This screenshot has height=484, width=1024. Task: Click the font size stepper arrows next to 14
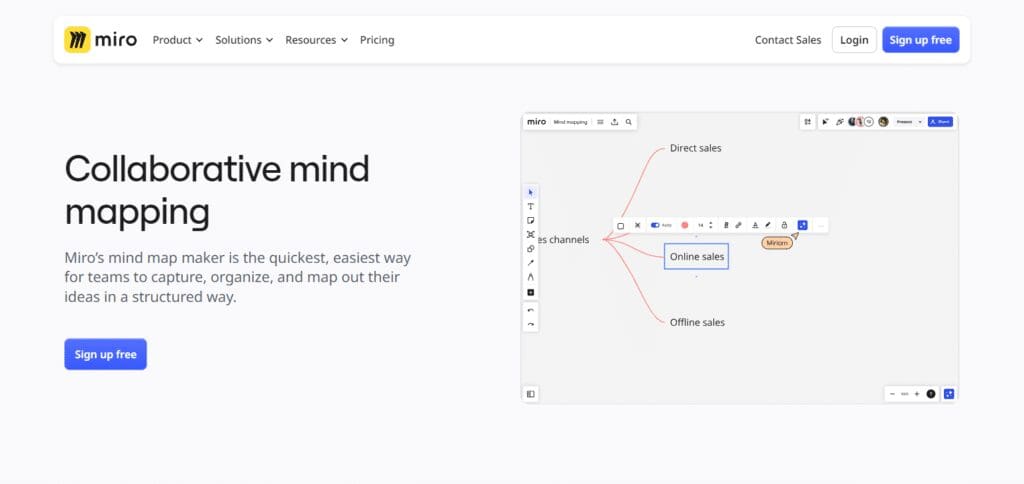point(711,225)
